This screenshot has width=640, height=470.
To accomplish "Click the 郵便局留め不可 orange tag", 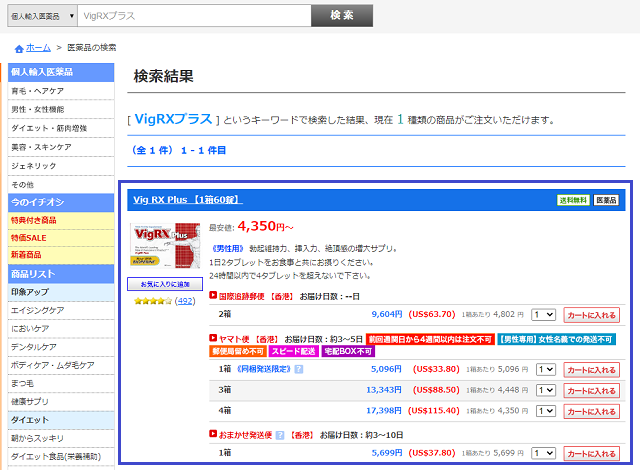I will pyautogui.click(x=238, y=351).
